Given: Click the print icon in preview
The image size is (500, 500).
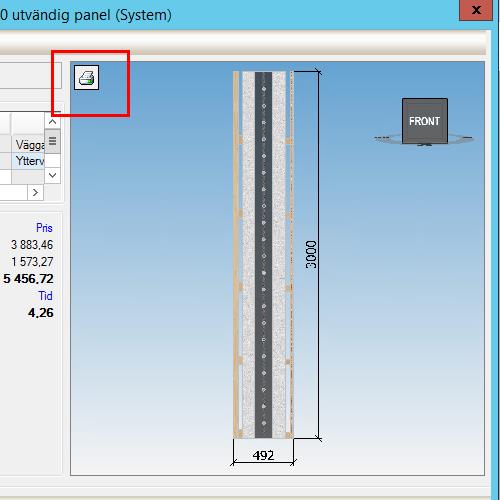Looking at the screenshot, I should (86, 77).
